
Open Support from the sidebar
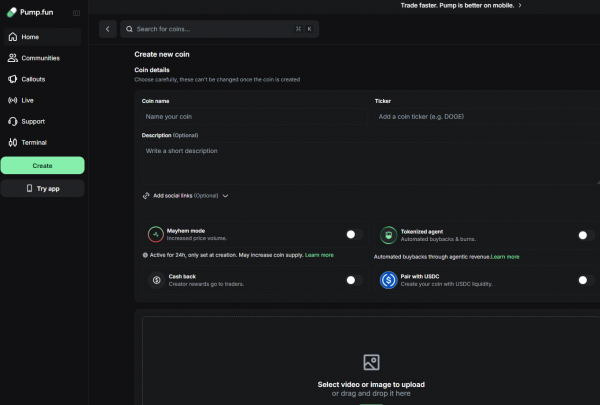coord(42,121)
